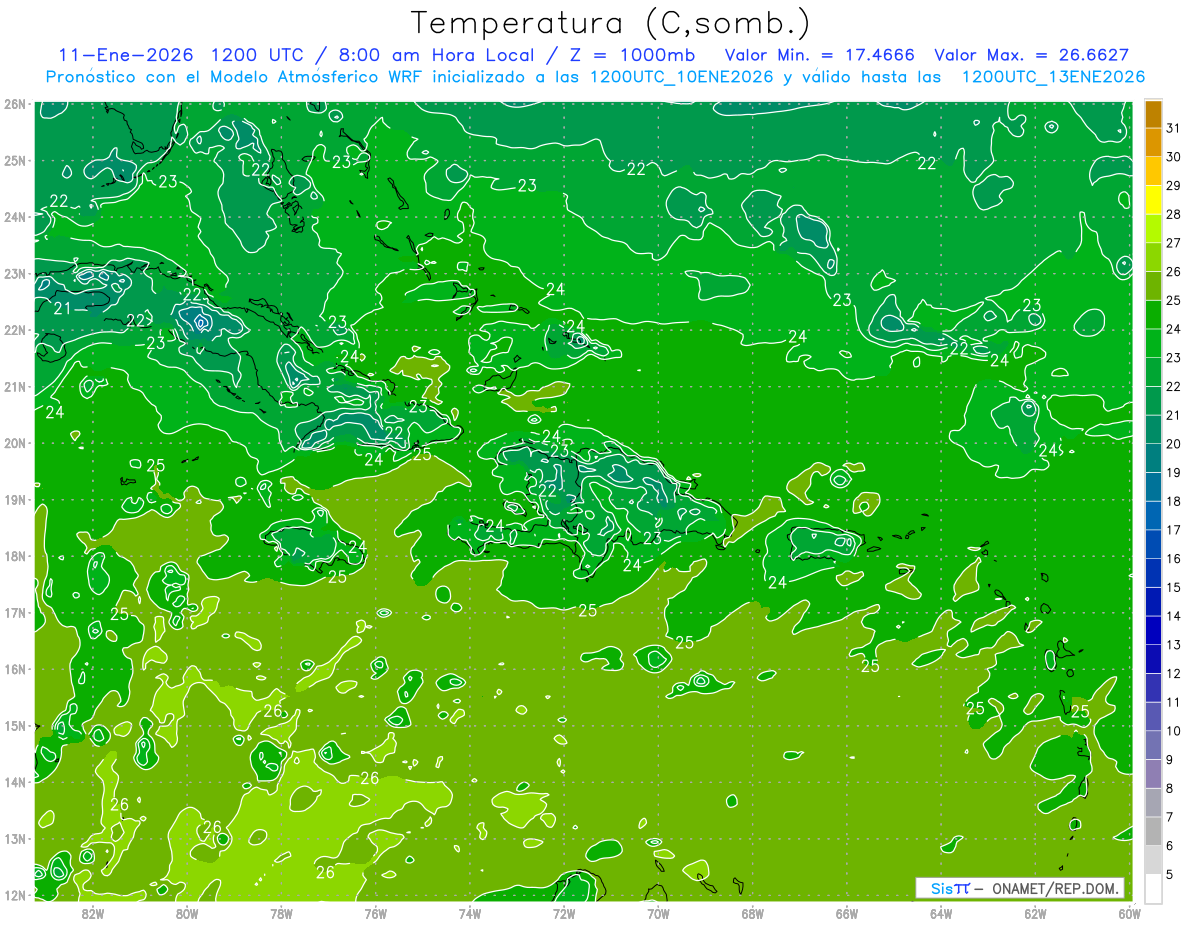Click the longitude axis label '60W'
Image resolution: width=1200 pixels, height=927 pixels.
click(1130, 913)
